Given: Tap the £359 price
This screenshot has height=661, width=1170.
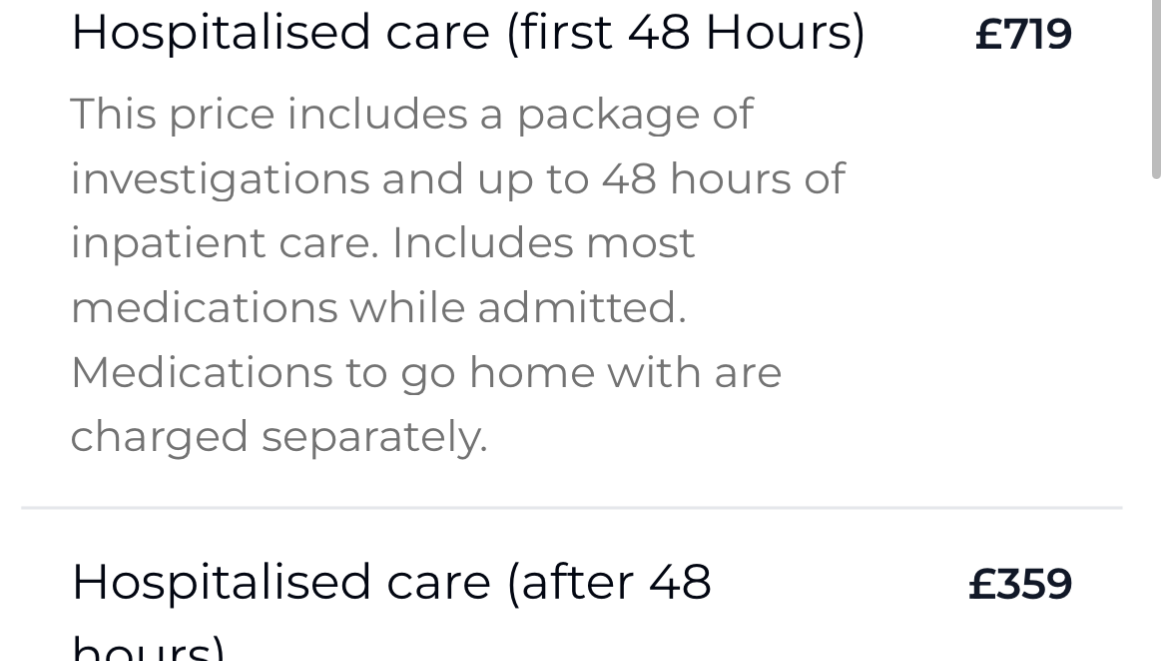Looking at the screenshot, I should [1020, 585].
